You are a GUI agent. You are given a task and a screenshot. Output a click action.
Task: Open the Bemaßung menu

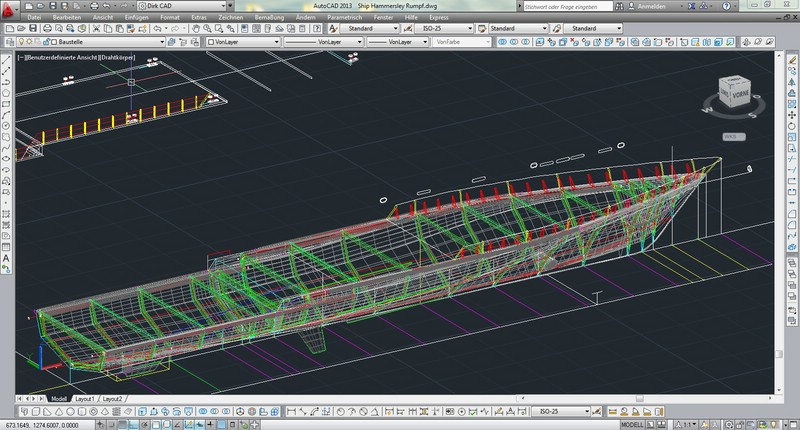[269, 17]
